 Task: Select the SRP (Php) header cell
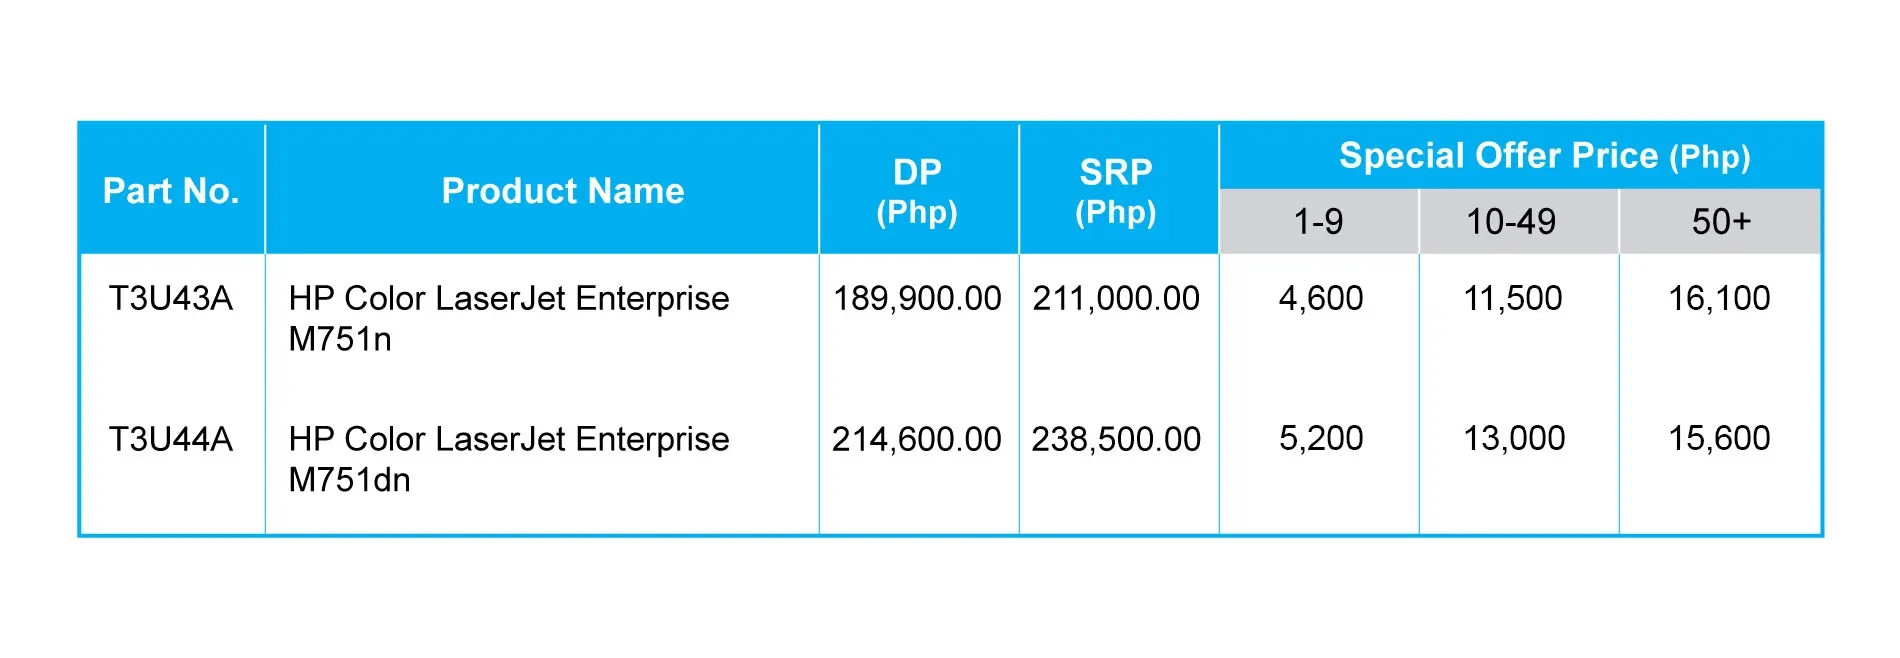click(1116, 191)
